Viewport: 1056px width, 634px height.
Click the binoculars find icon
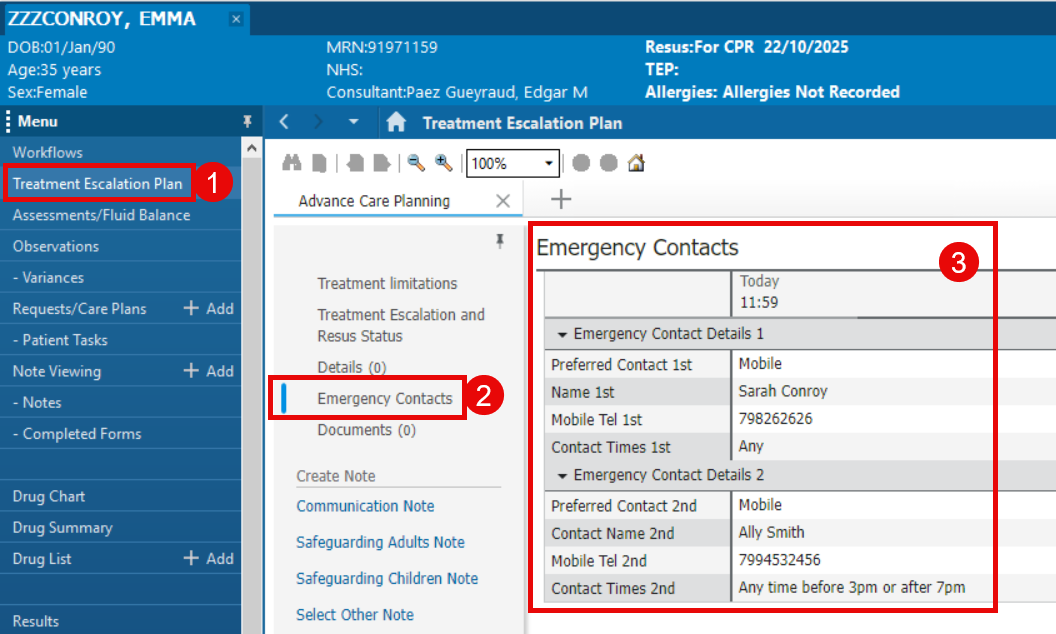pyautogui.click(x=292, y=163)
